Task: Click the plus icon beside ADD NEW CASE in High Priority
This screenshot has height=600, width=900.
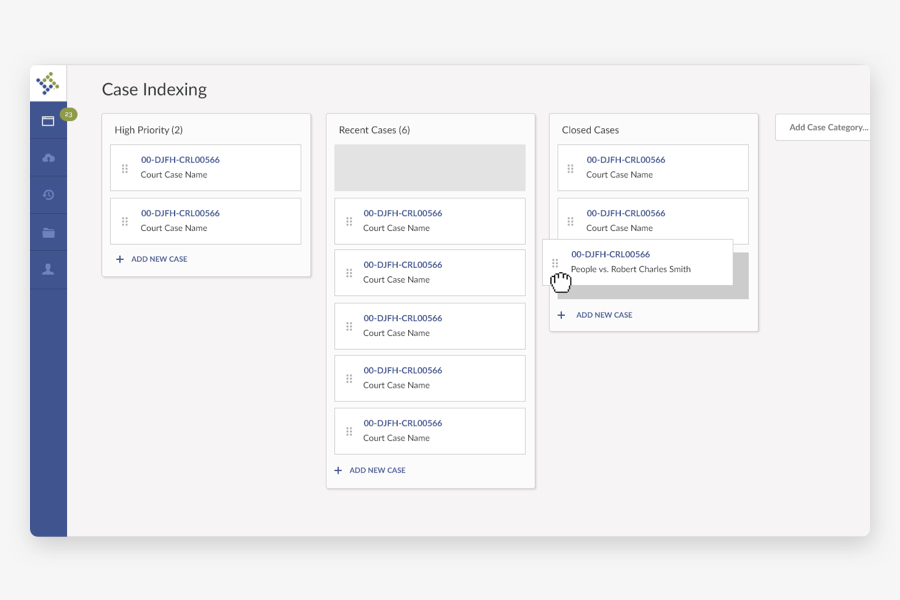Action: [119, 258]
